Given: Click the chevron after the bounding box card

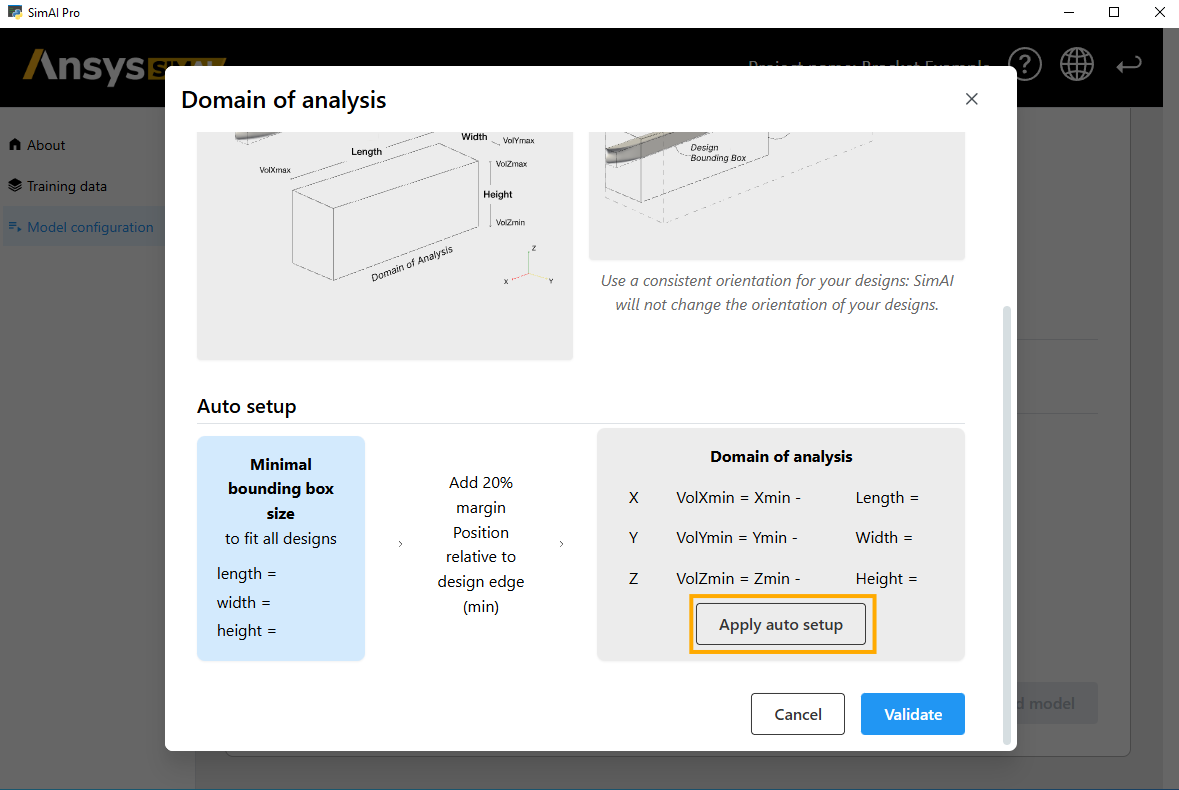Looking at the screenshot, I should click(x=401, y=544).
